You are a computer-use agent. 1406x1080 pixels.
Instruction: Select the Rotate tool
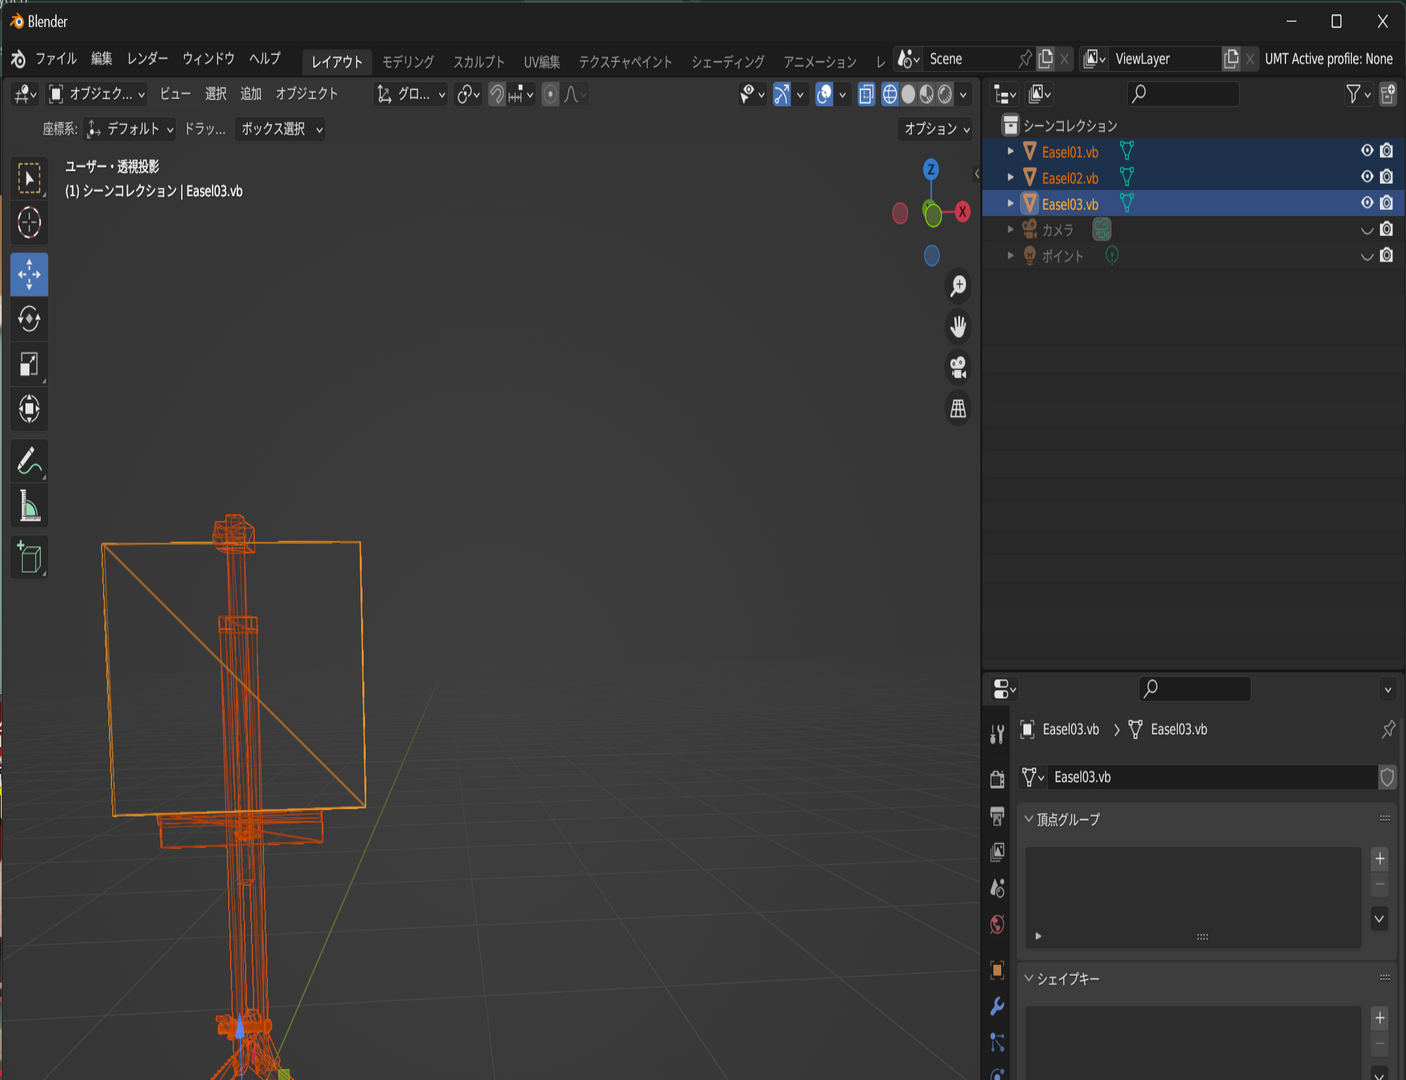pyautogui.click(x=29, y=319)
